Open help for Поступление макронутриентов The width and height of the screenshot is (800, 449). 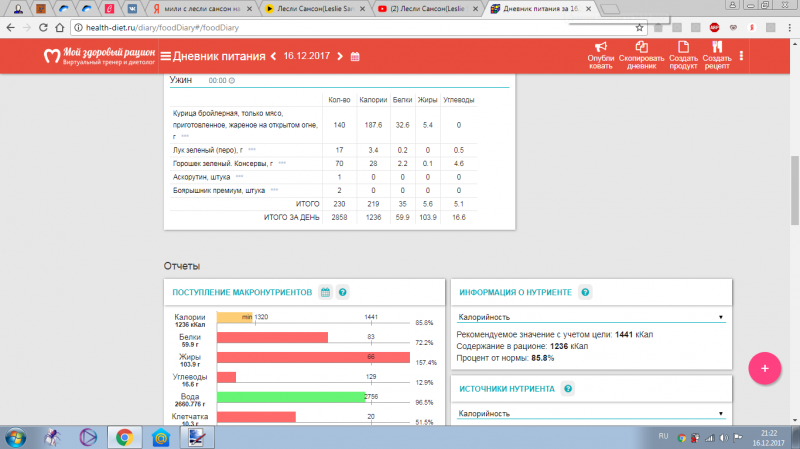[x=343, y=292]
